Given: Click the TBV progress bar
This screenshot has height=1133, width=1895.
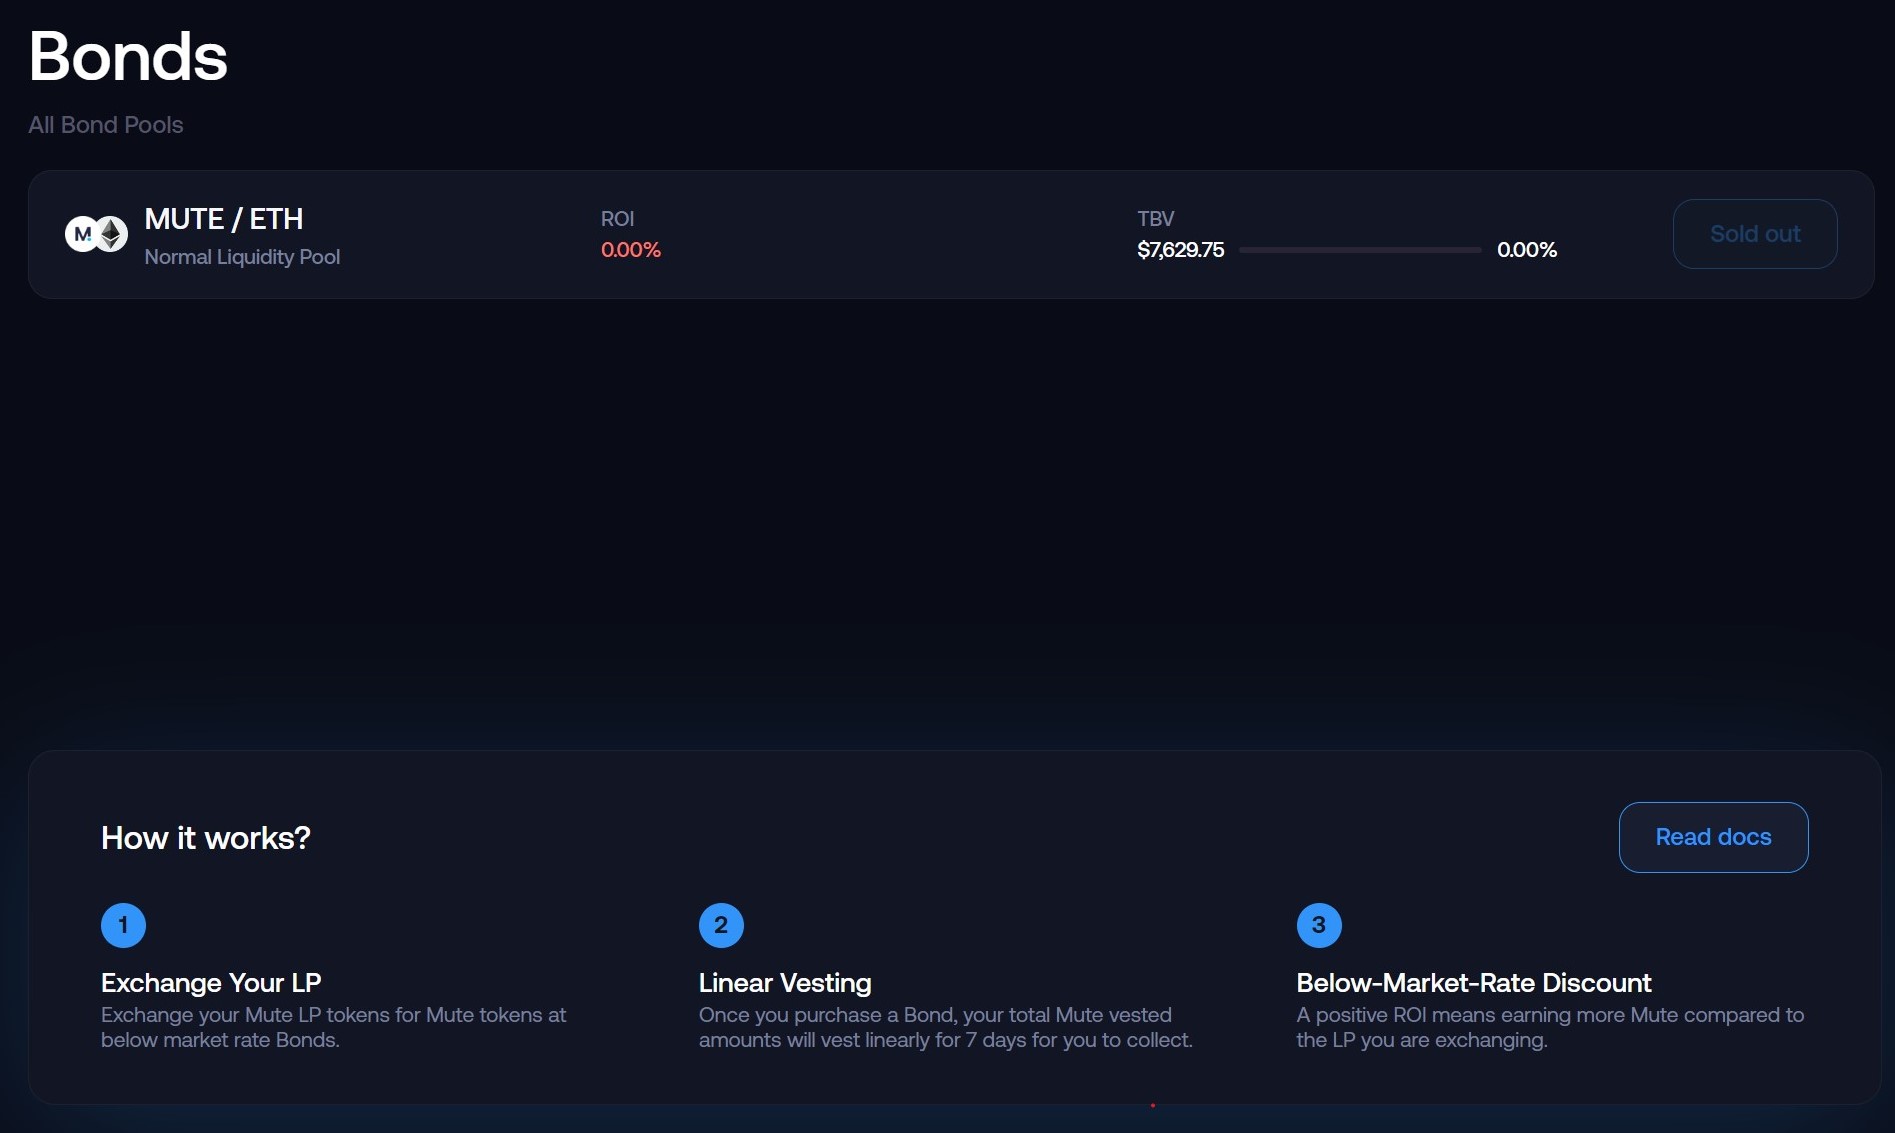Looking at the screenshot, I should click(x=1360, y=250).
